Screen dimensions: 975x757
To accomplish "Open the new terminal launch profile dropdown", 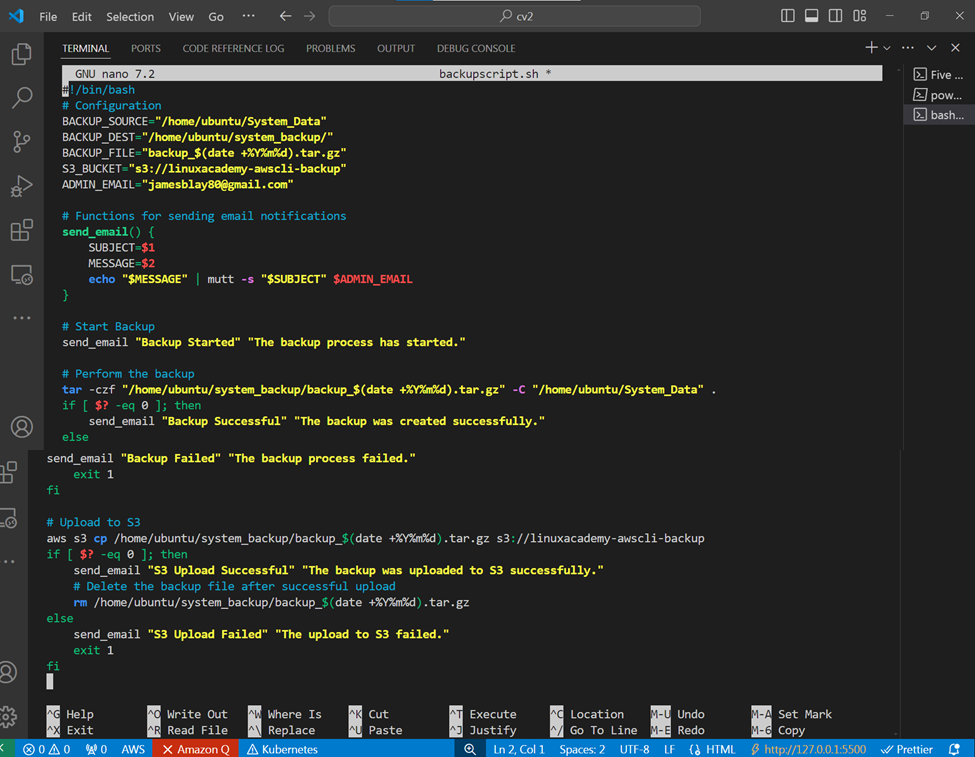I will click(x=887, y=48).
